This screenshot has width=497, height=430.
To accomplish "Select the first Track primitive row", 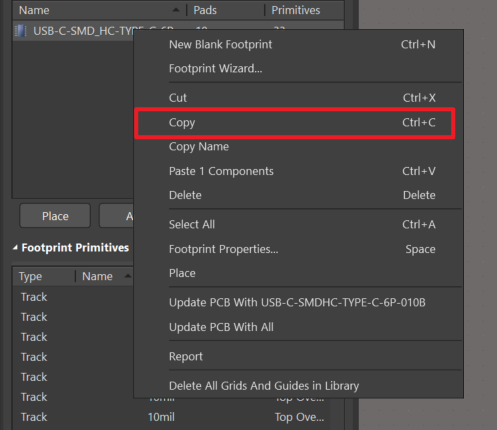I will (x=73, y=297).
